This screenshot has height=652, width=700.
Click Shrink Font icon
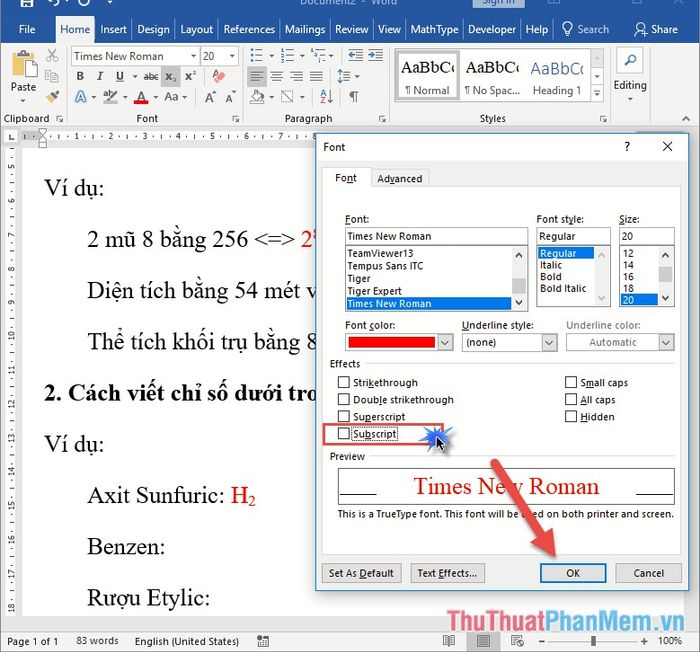pos(230,96)
